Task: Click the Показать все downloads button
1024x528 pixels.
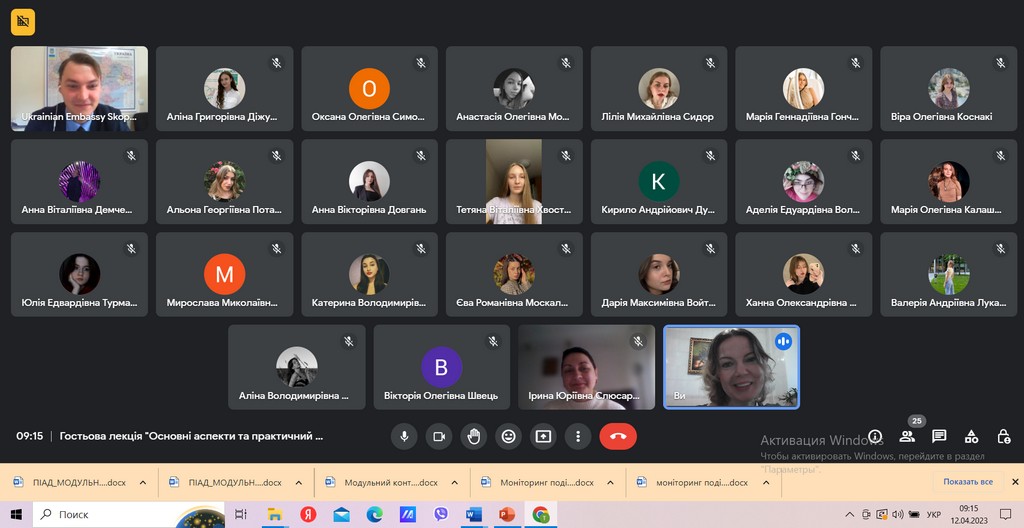Action: tap(967, 482)
